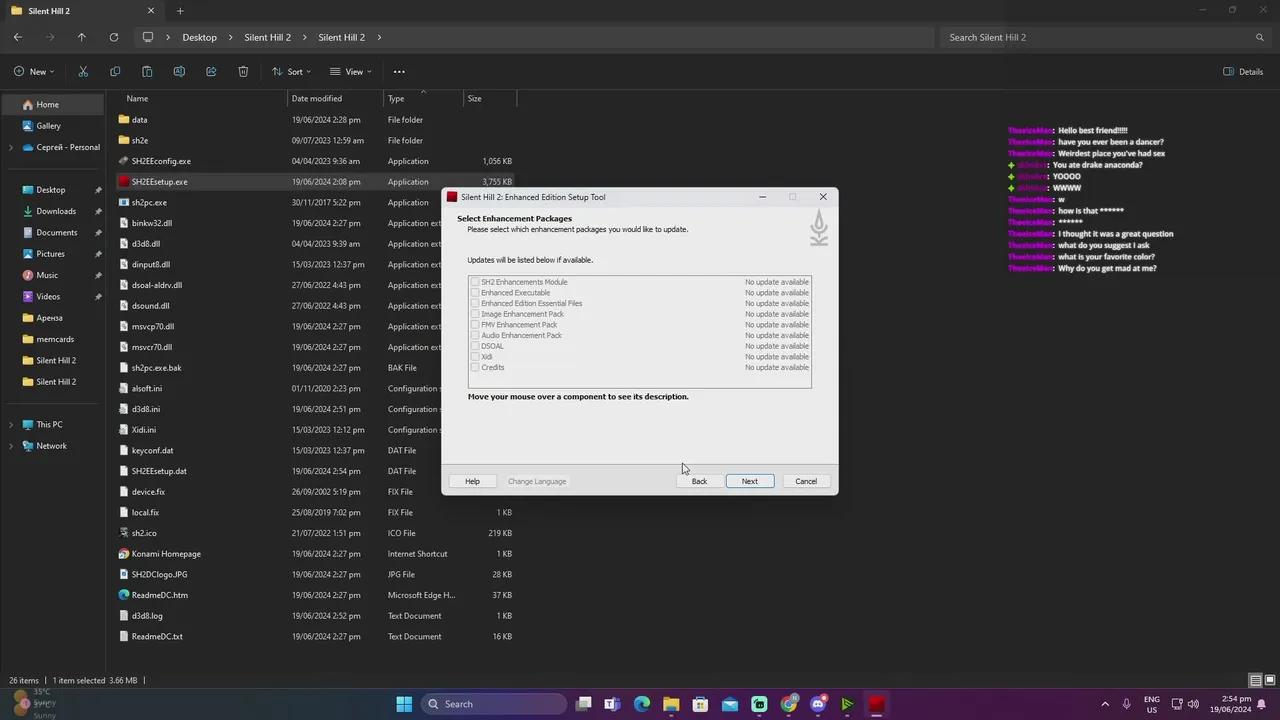Click the Next button in setup tool
This screenshot has height=720, width=1280.
[x=750, y=481]
